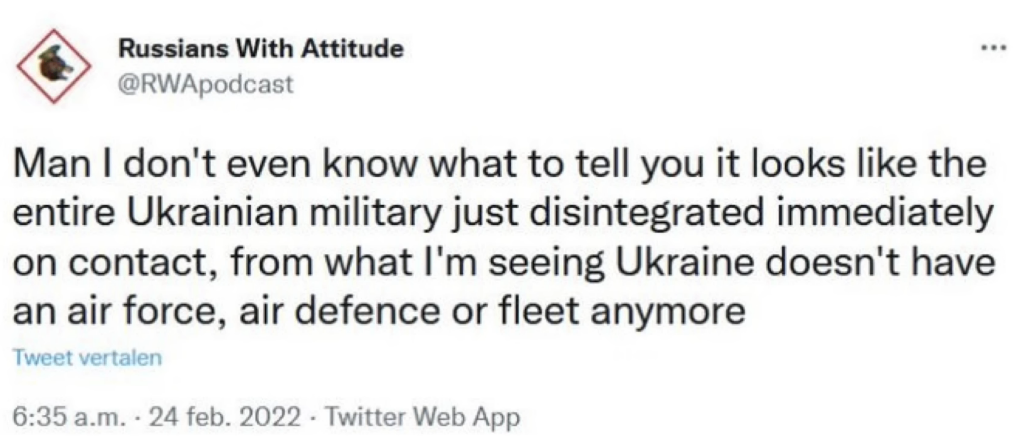Open the Russians With Attitude display name

click(x=263, y=48)
